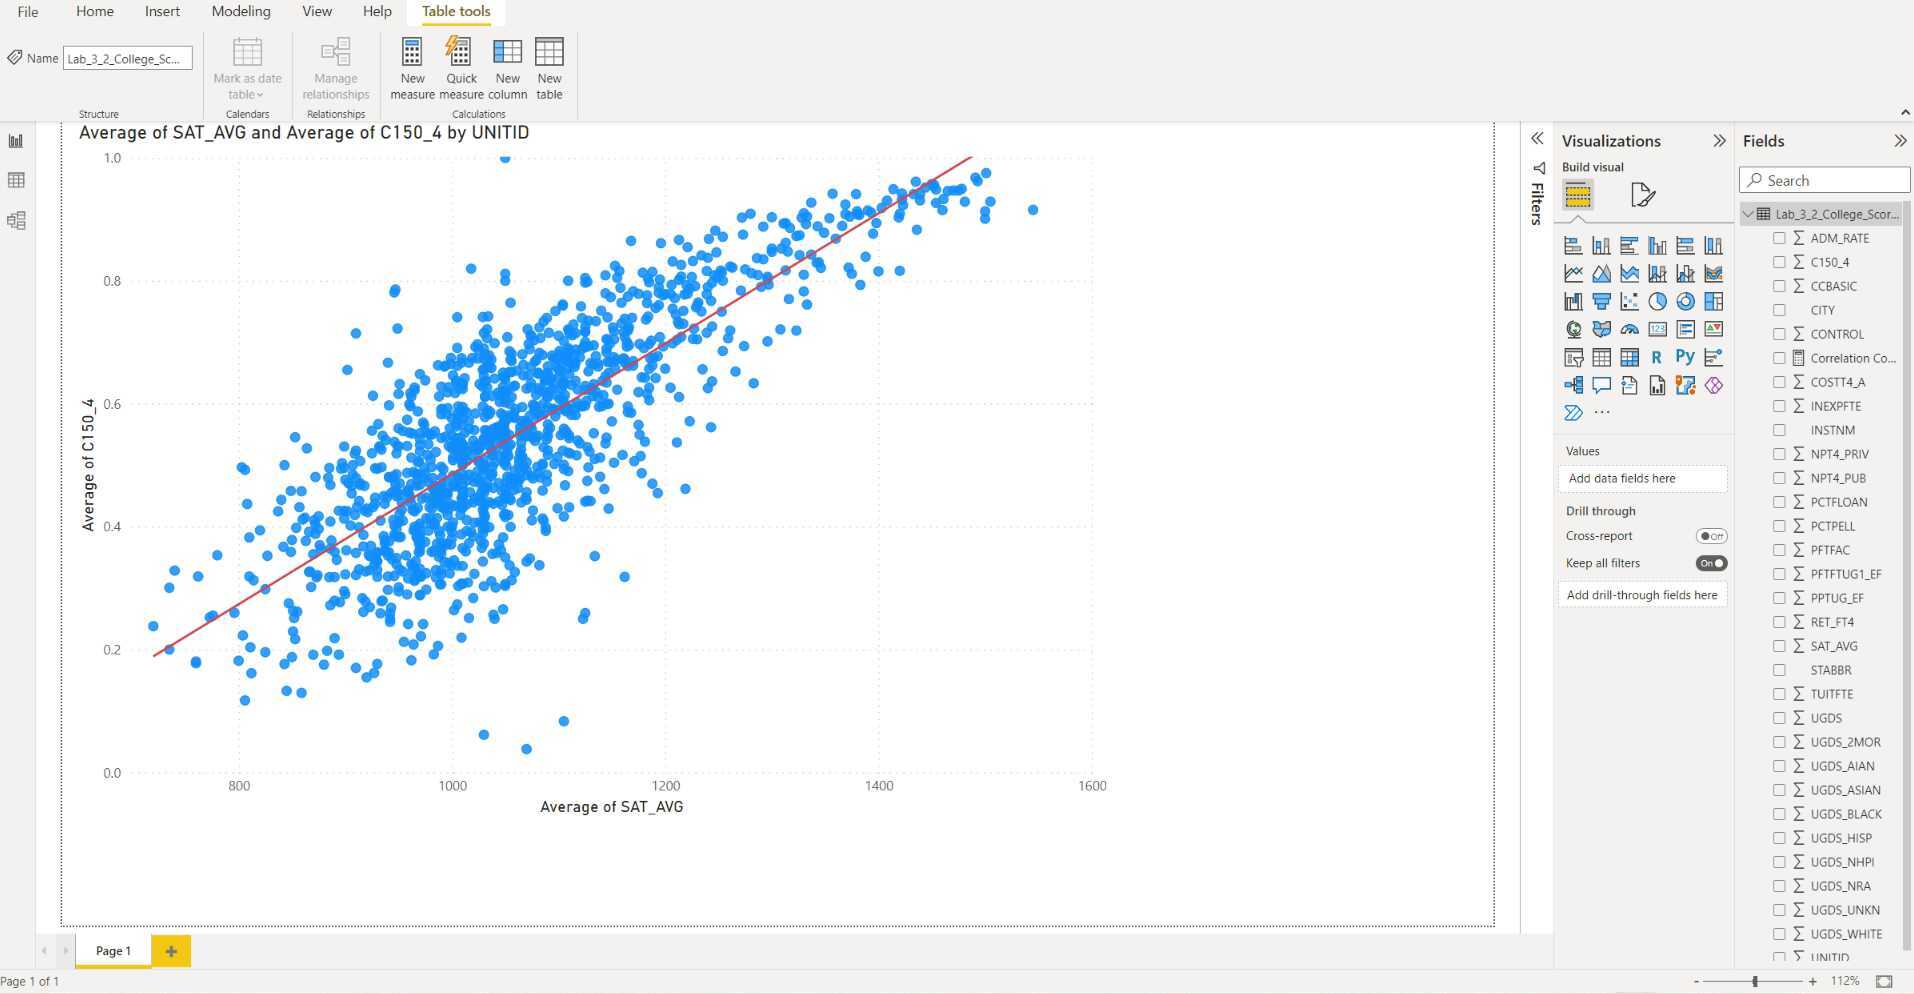The image size is (1914, 994).
Task: Open the Python script visual
Action: pos(1684,356)
